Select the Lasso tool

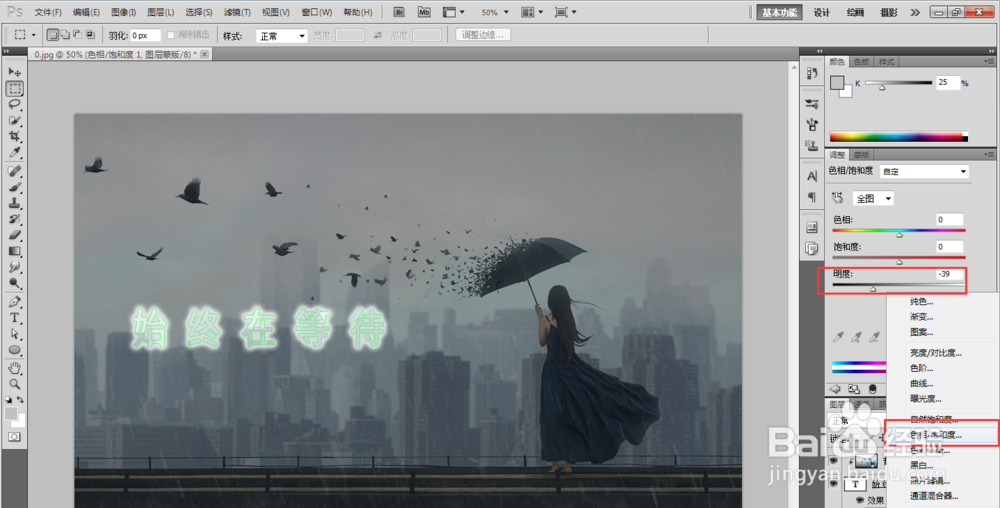pos(15,105)
